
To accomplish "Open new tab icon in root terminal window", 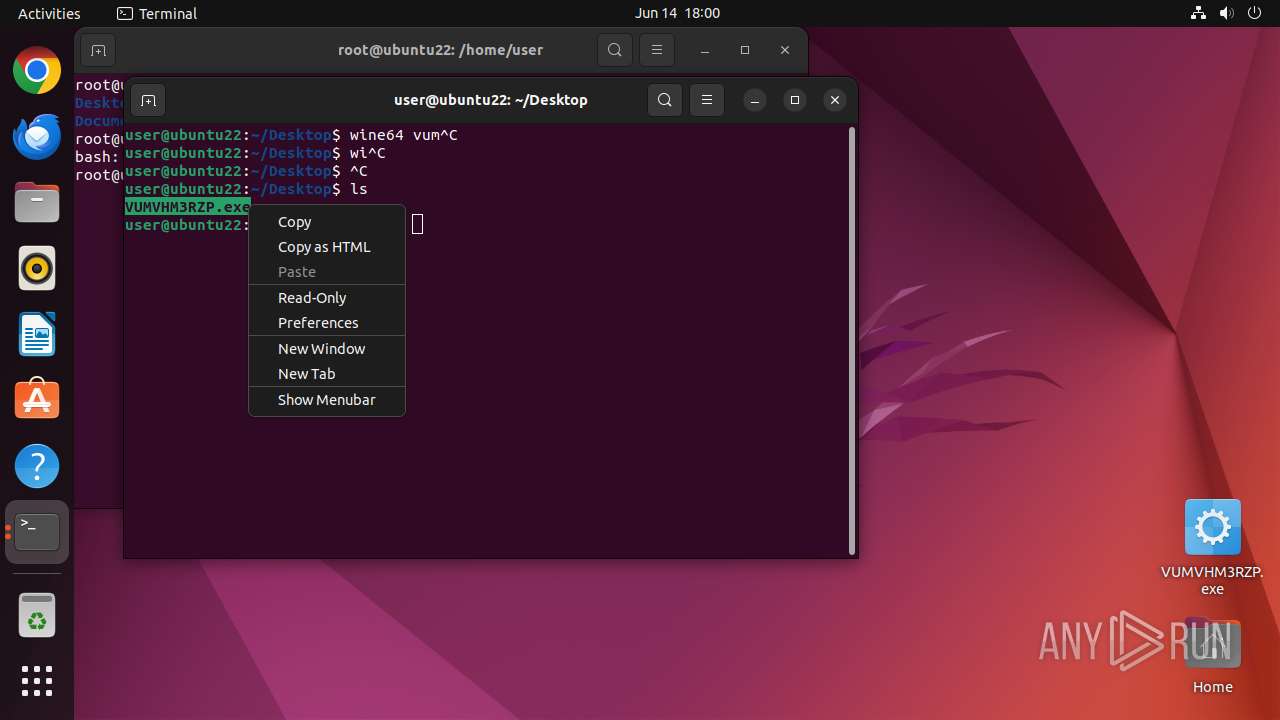I will 98,50.
